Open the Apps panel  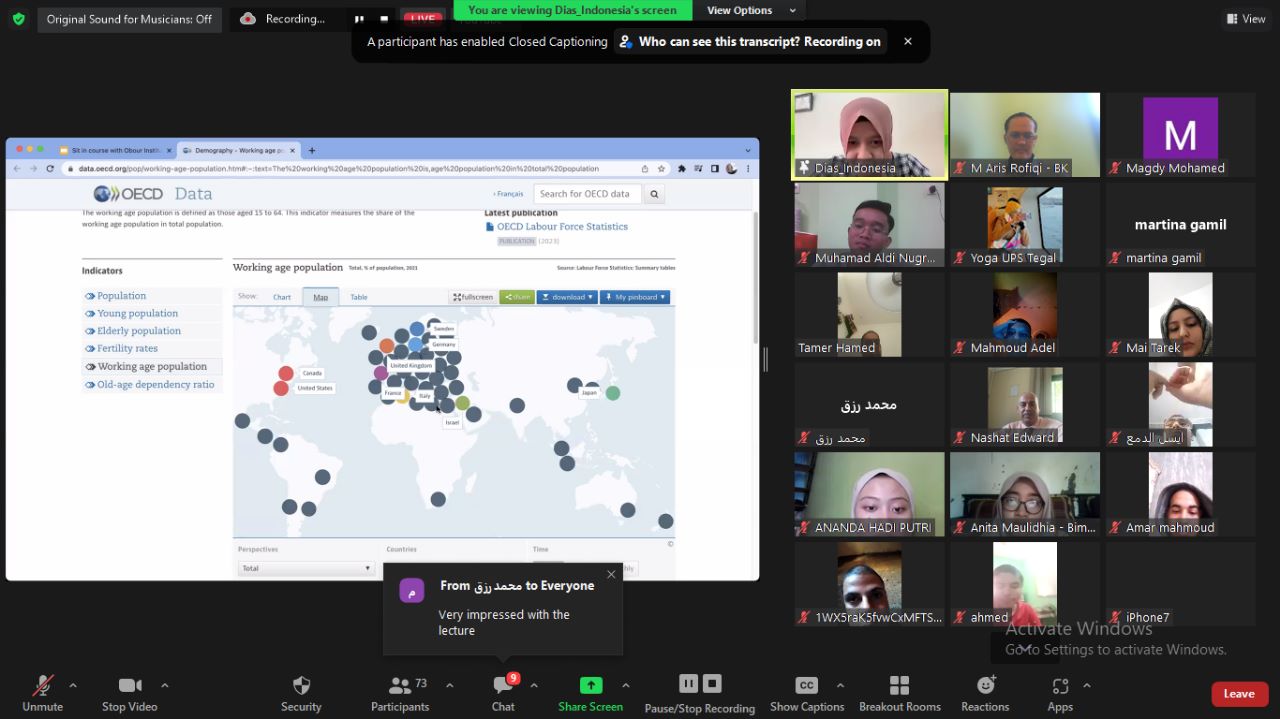point(1060,693)
